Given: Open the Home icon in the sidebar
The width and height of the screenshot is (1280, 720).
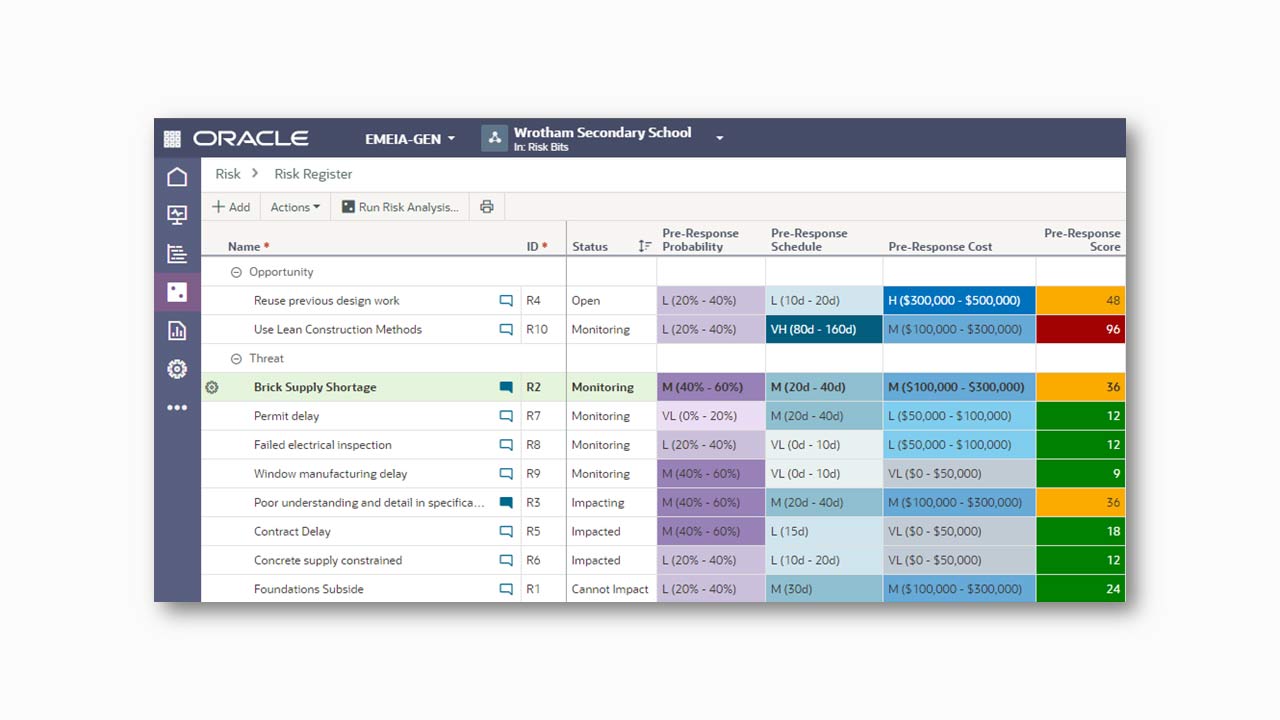Looking at the screenshot, I should coord(177,176).
